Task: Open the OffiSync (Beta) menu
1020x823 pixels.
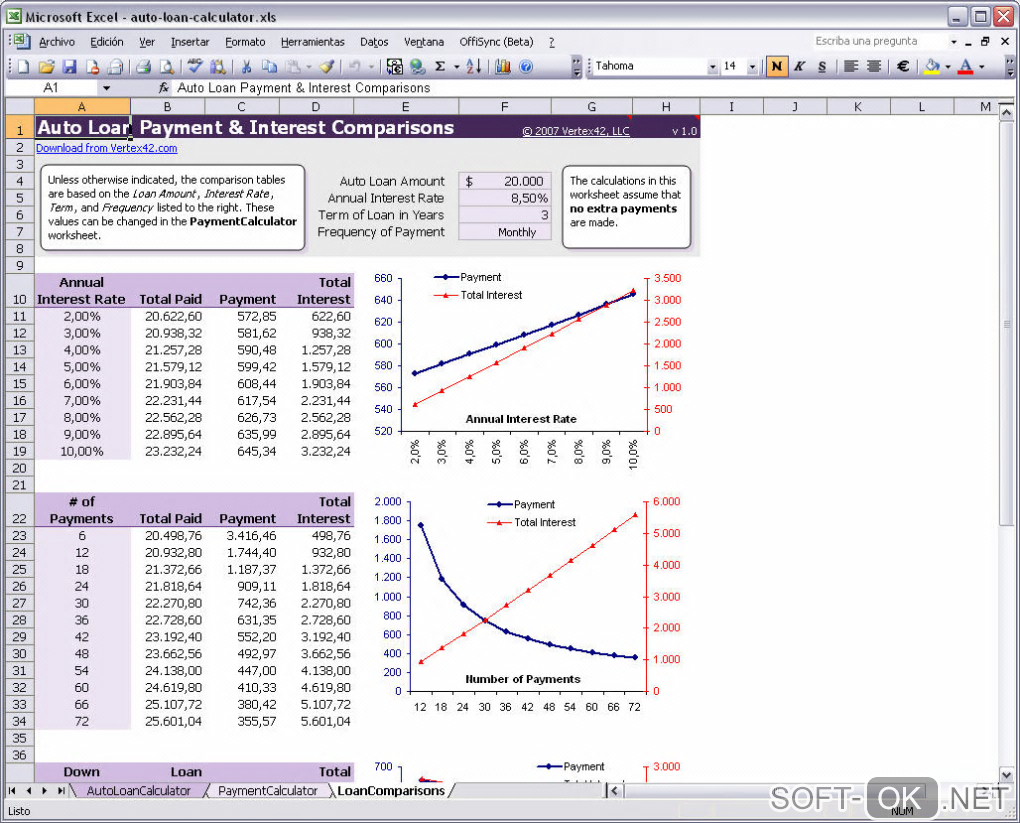Action: click(x=496, y=42)
